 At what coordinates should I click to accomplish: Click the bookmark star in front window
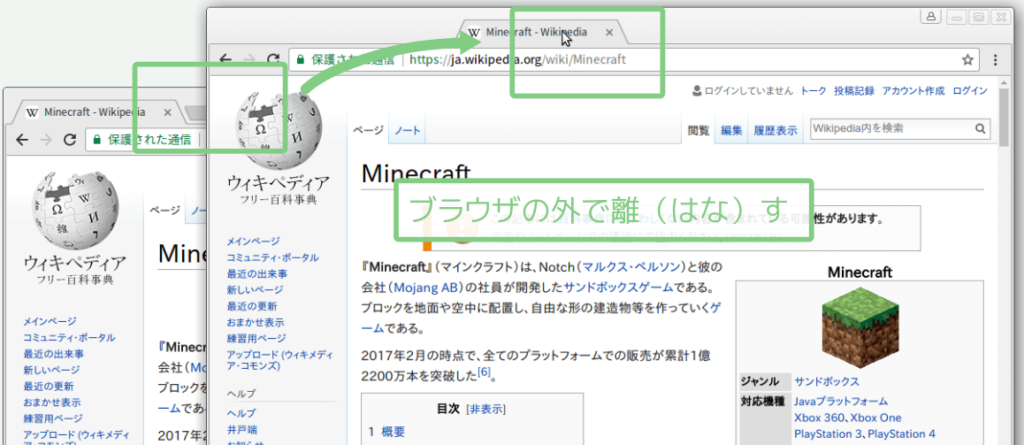(x=967, y=60)
